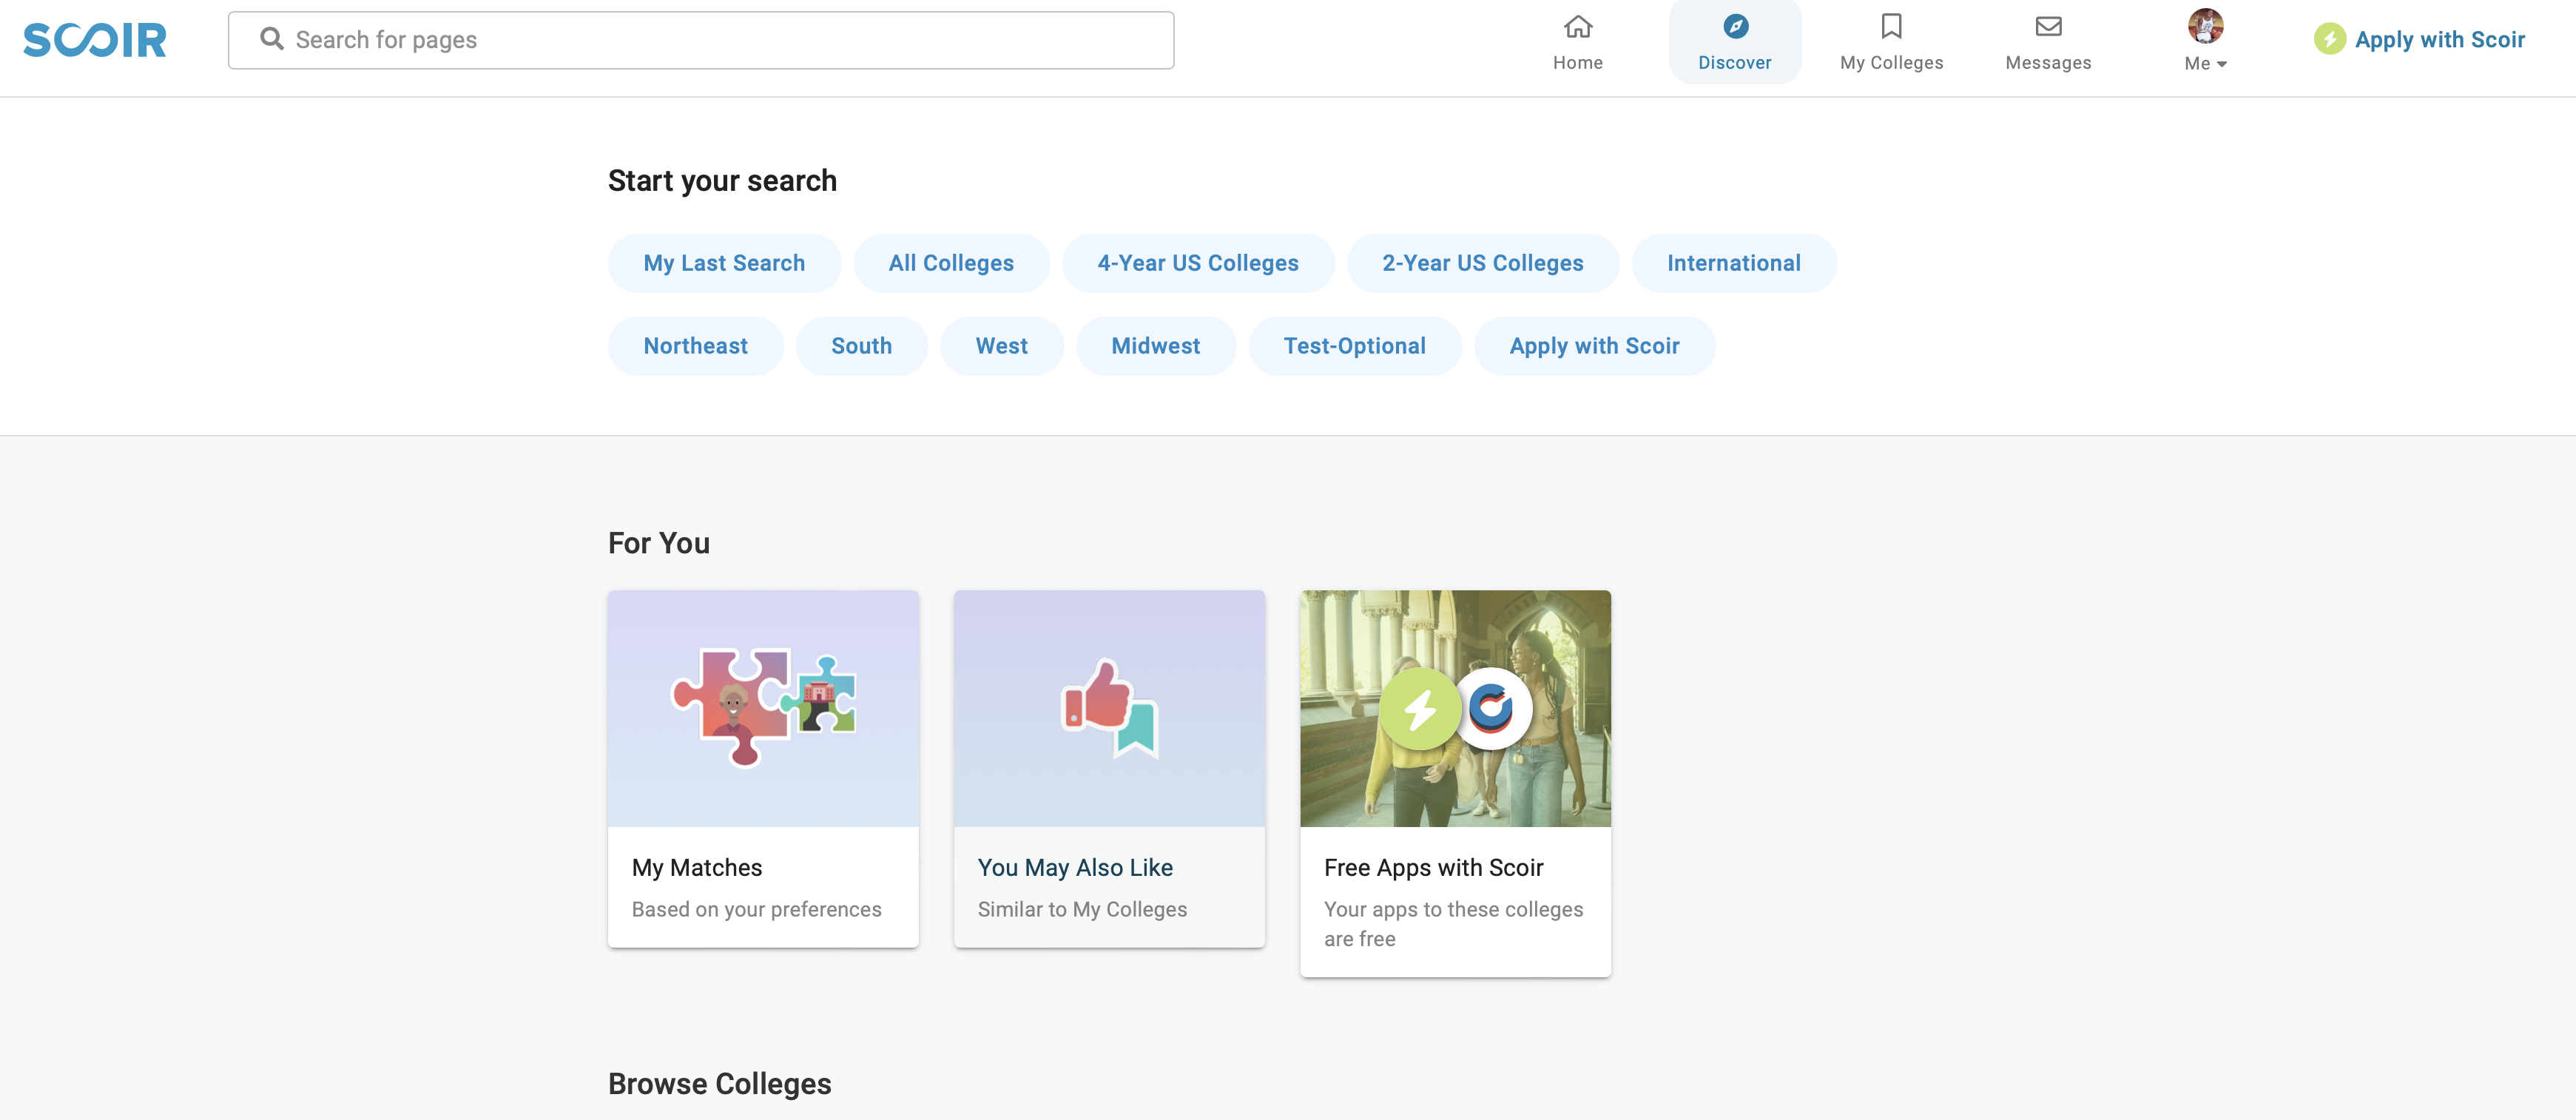Click the Scoir logo
The image size is (2576, 1120).
coord(95,40)
